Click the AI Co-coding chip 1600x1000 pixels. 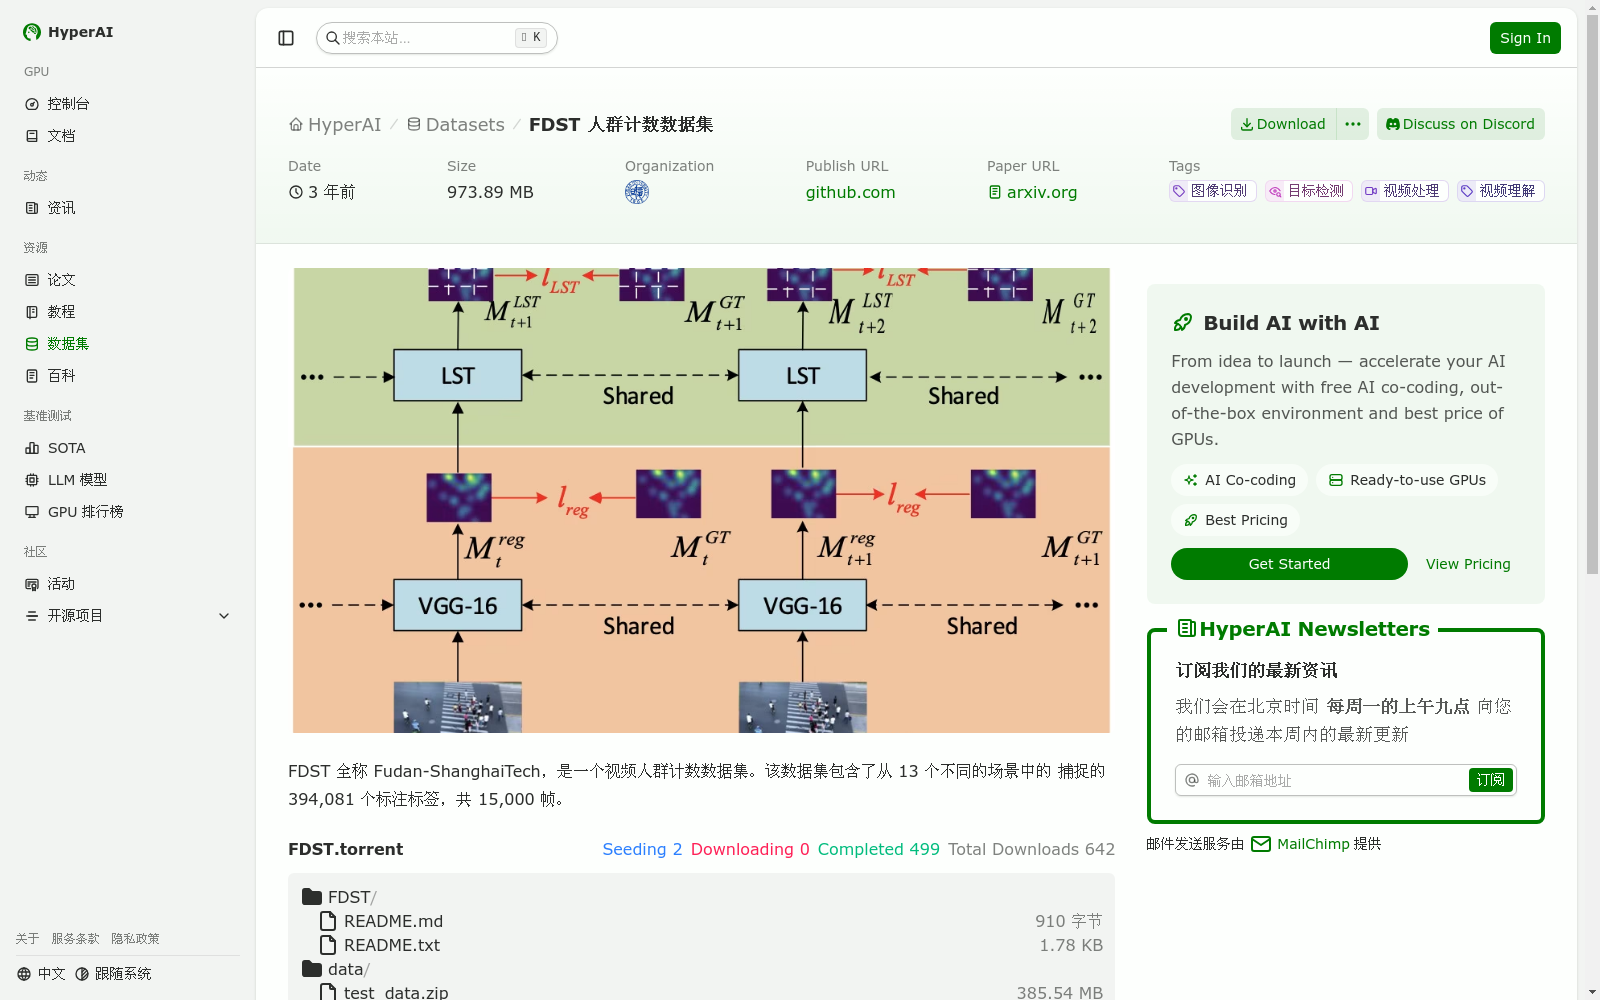1239,480
